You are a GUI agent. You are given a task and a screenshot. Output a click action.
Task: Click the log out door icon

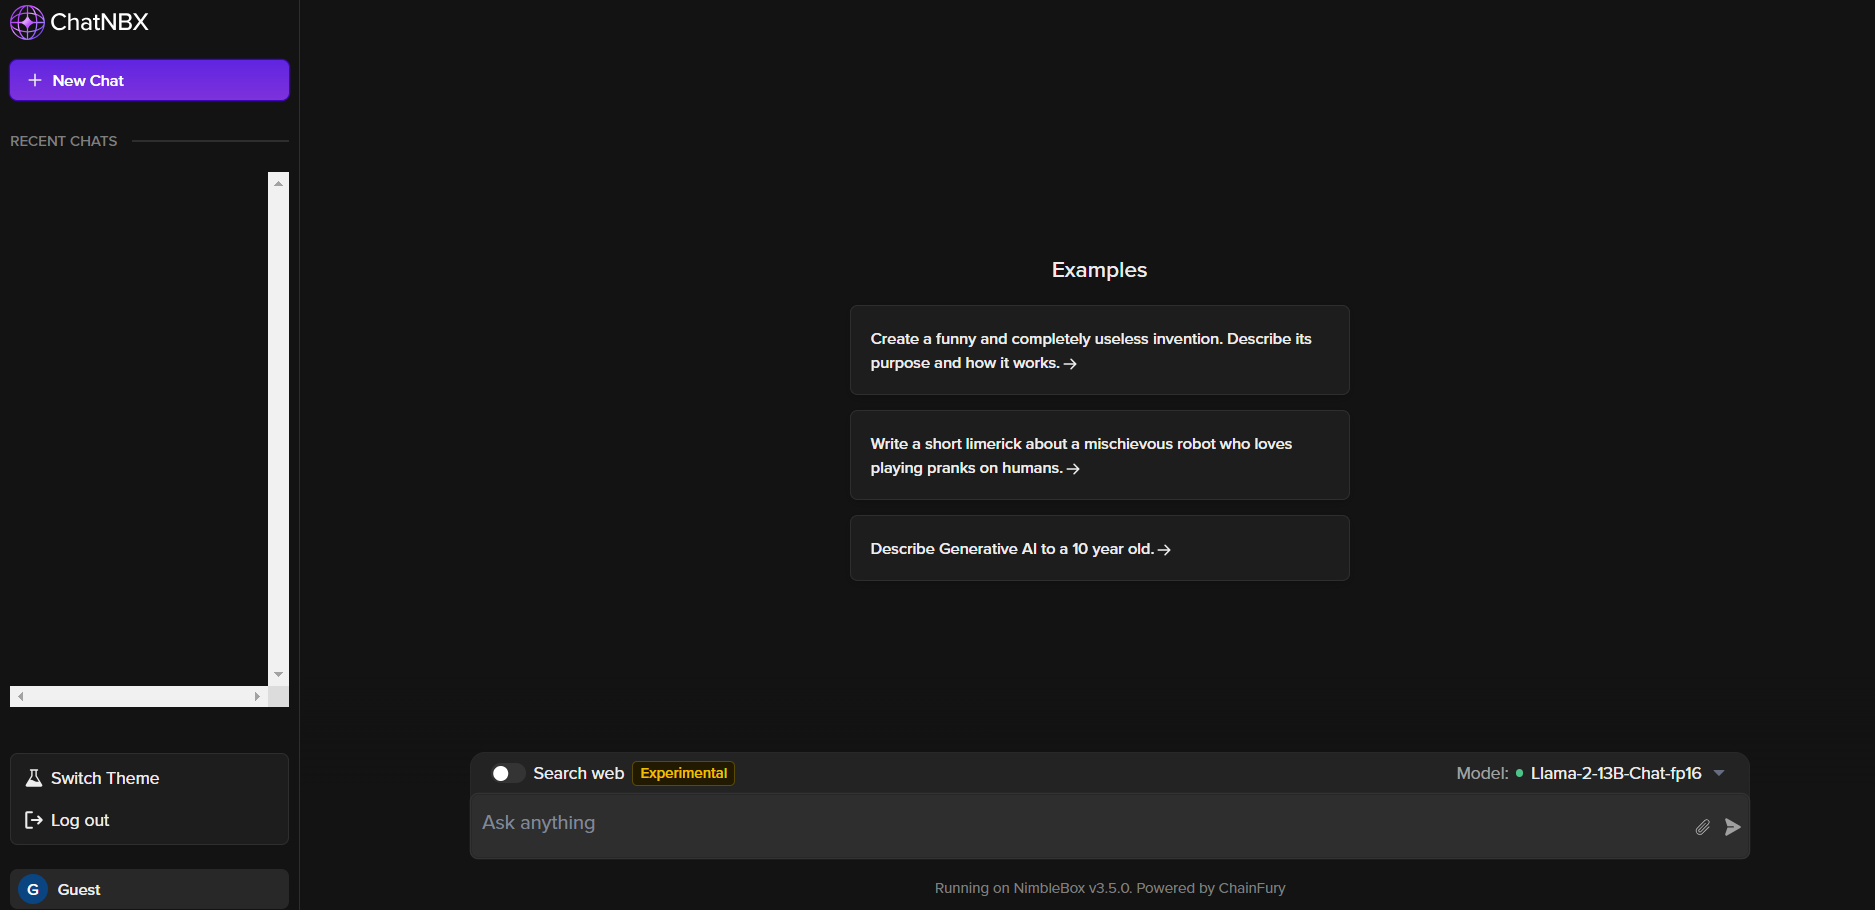click(34, 820)
